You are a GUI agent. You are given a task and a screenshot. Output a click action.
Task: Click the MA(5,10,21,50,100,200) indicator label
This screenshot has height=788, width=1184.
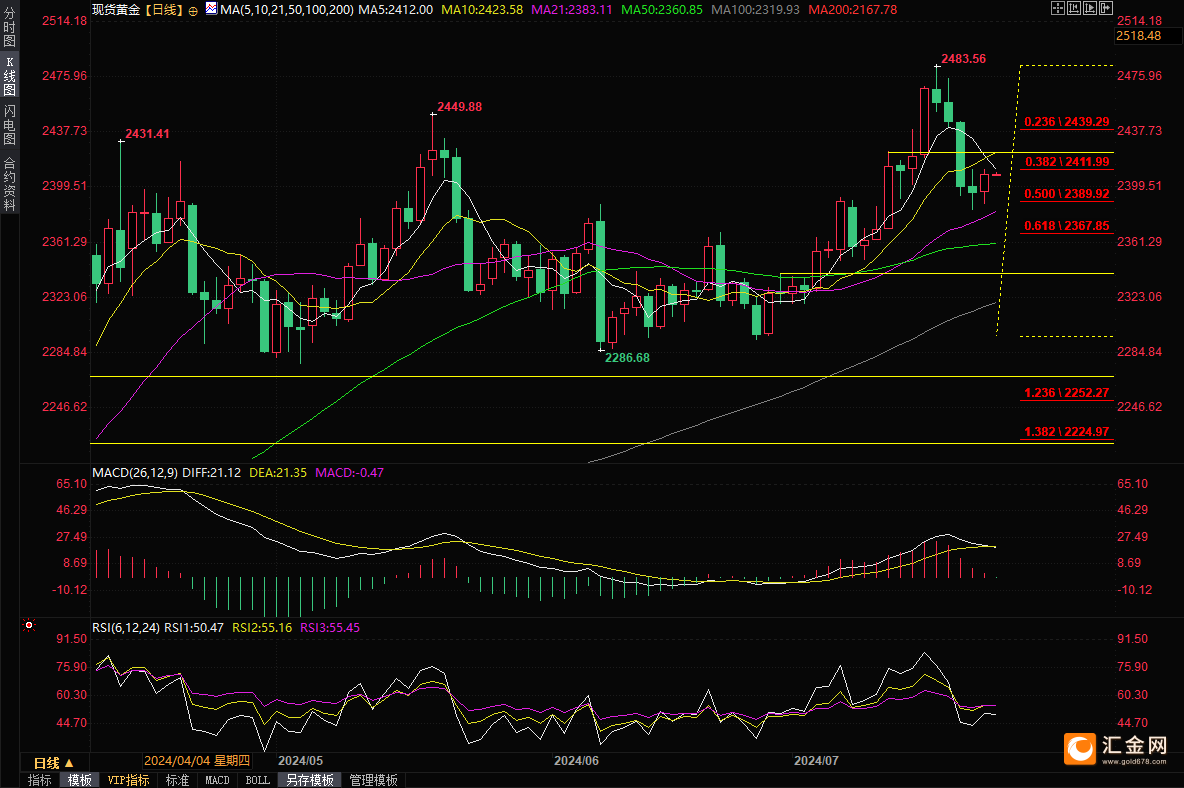288,10
